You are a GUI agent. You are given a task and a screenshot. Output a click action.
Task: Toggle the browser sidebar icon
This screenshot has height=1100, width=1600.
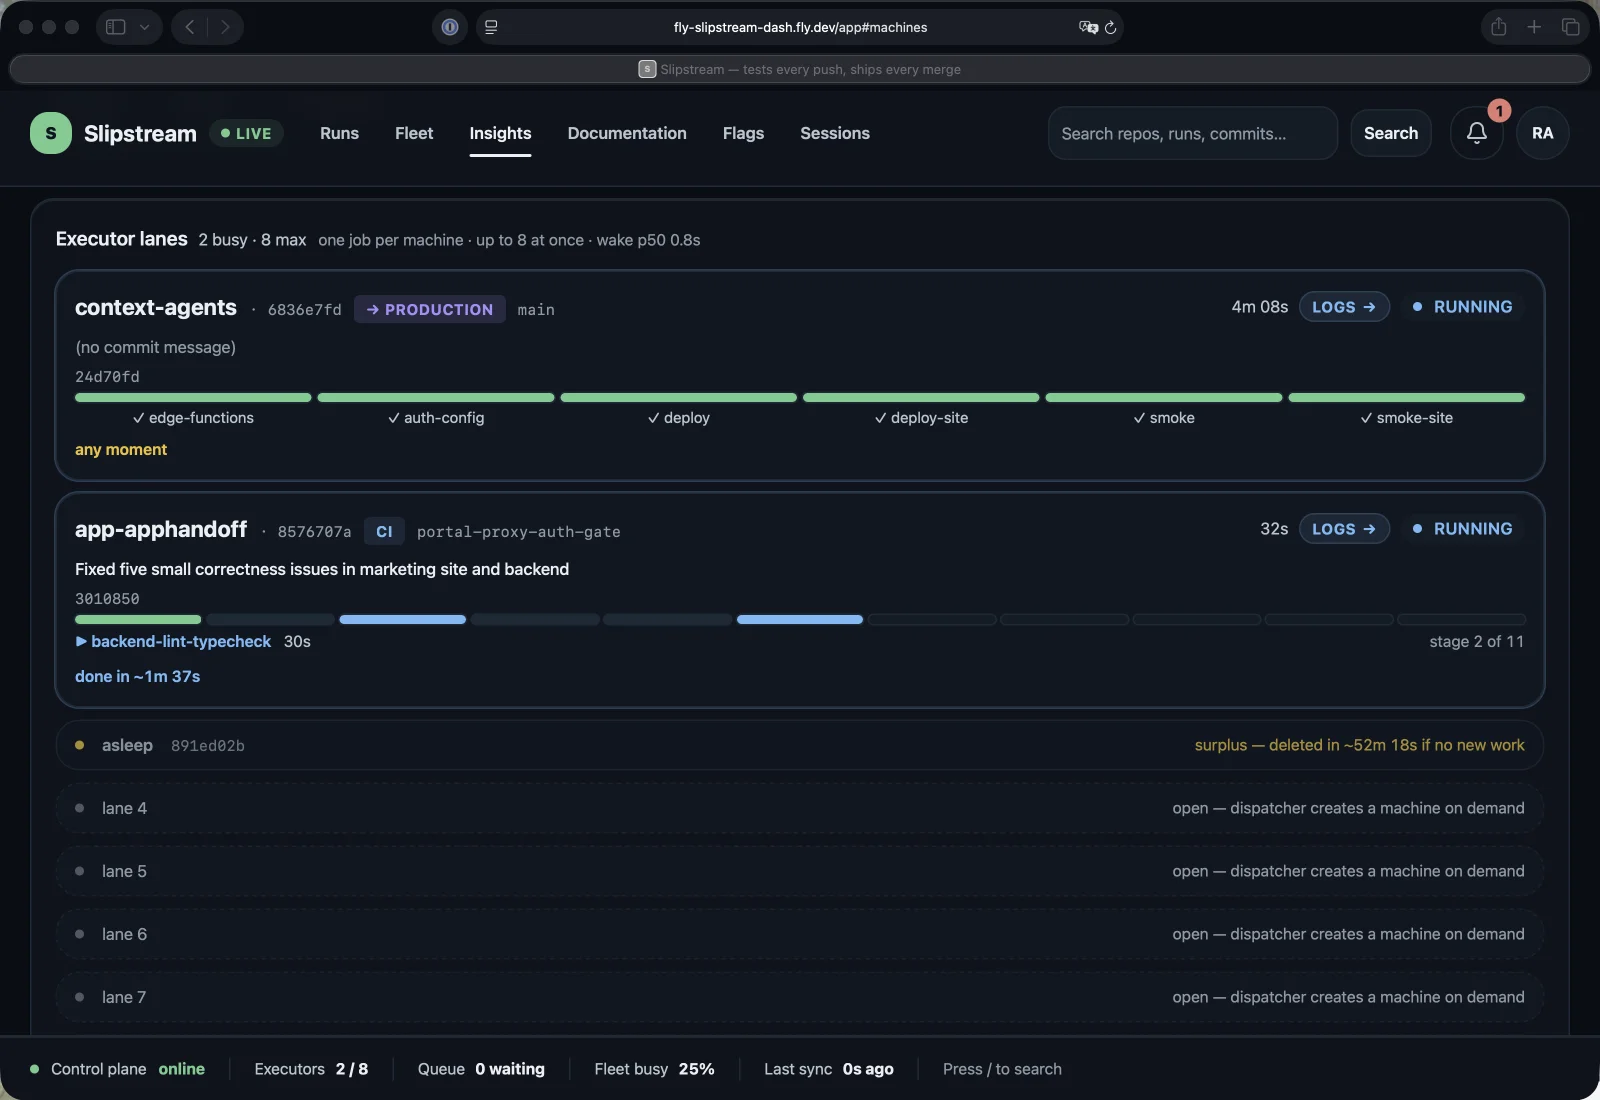(116, 27)
